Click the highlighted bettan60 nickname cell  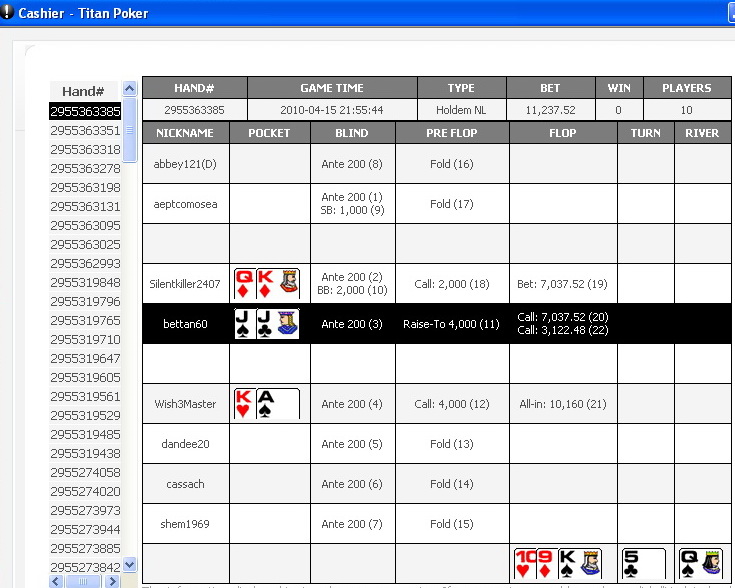point(185,324)
